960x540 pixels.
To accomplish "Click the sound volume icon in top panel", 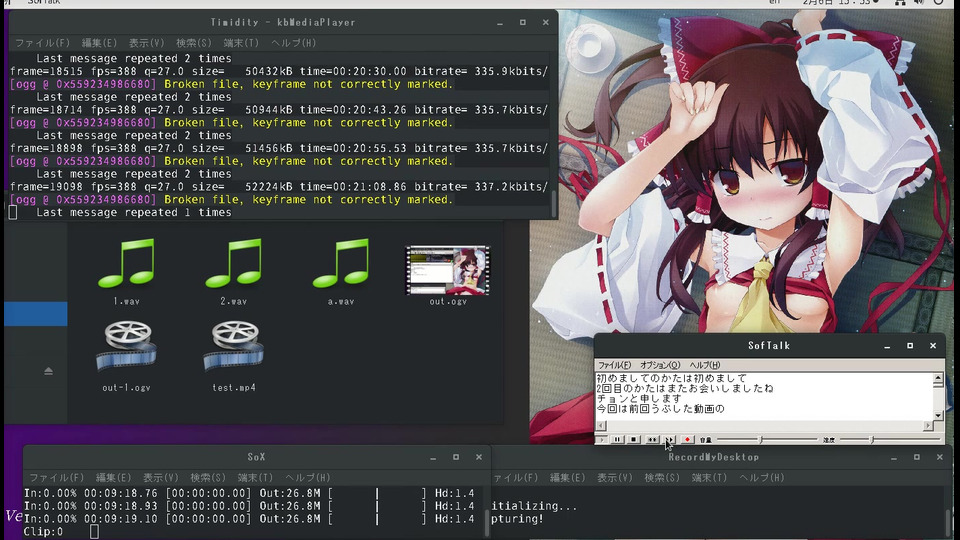I will 919,2.
